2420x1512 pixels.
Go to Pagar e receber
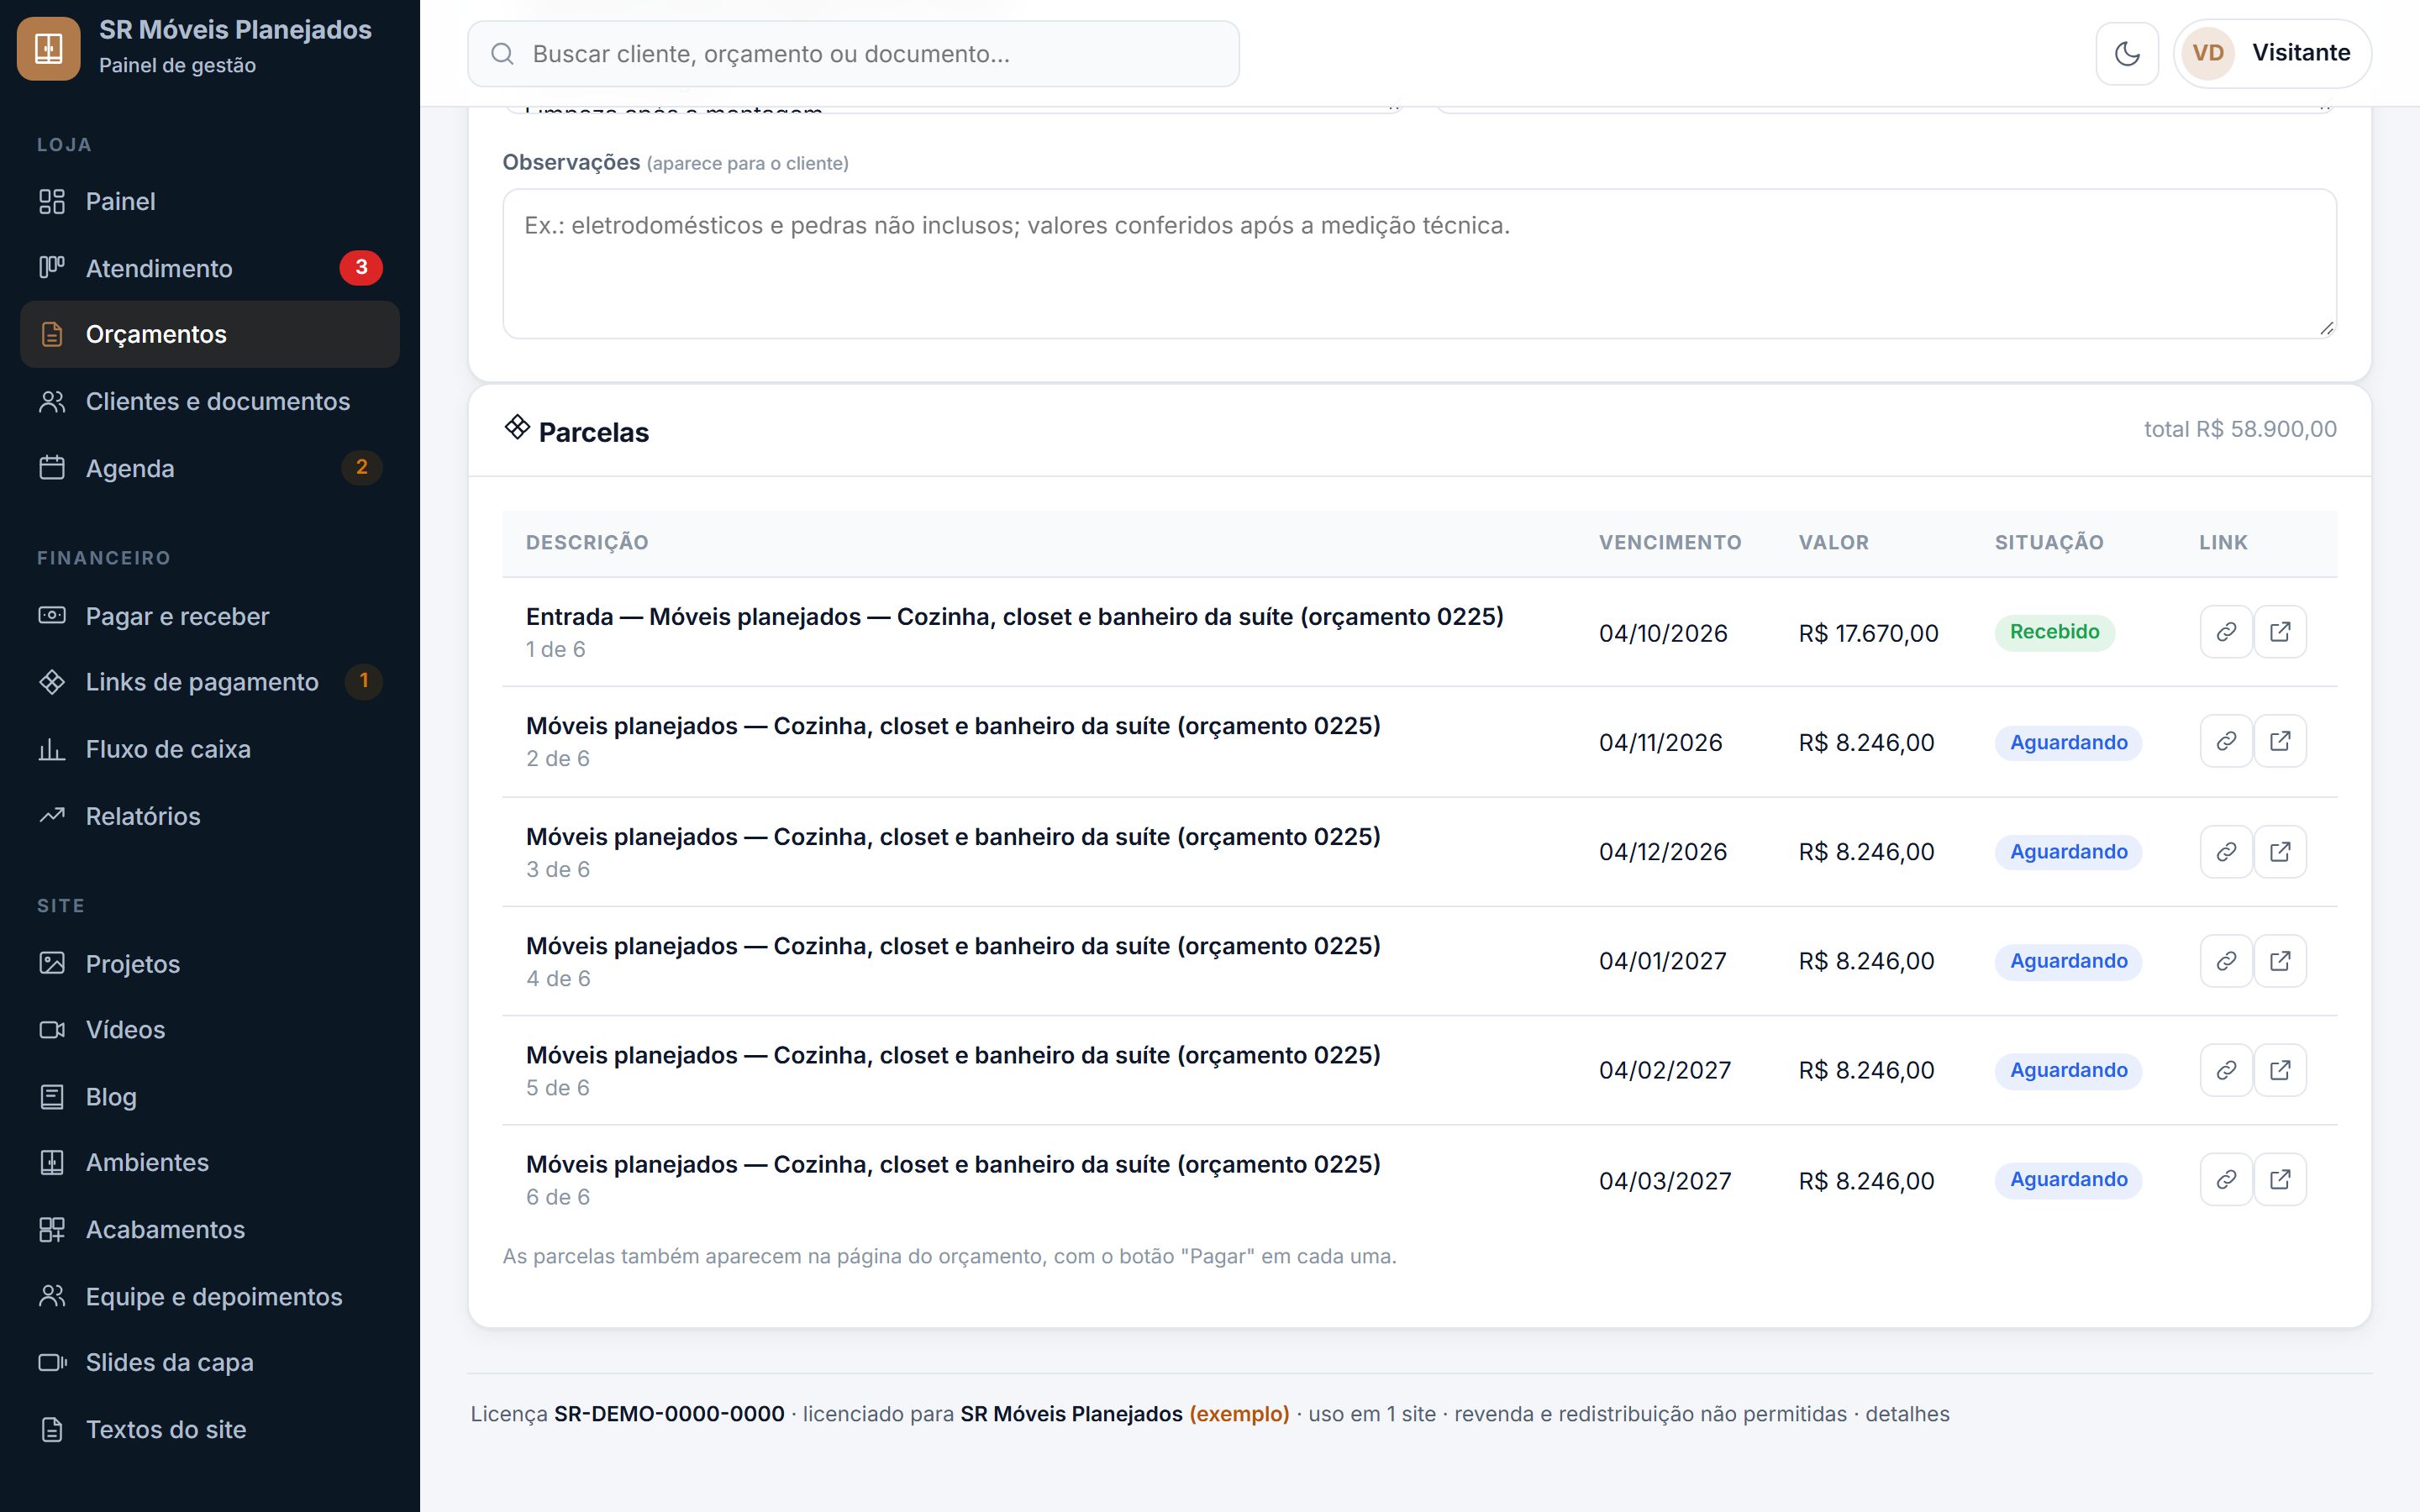pyautogui.click(x=210, y=616)
